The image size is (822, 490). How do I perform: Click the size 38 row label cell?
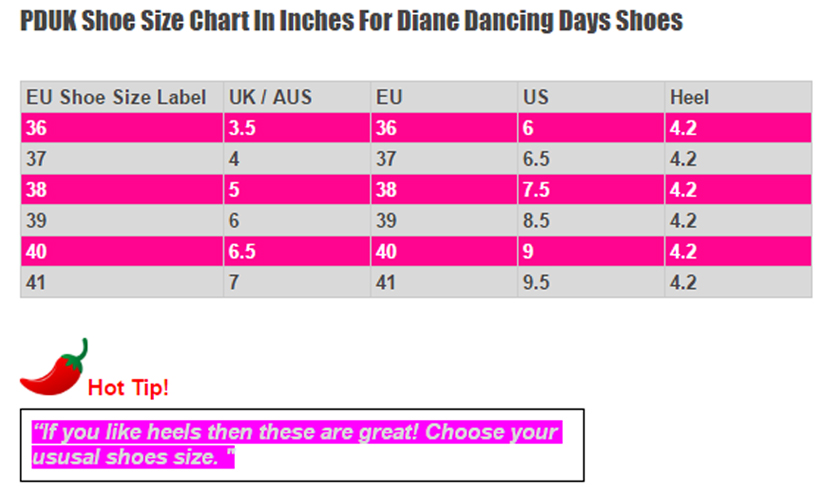tap(122, 190)
